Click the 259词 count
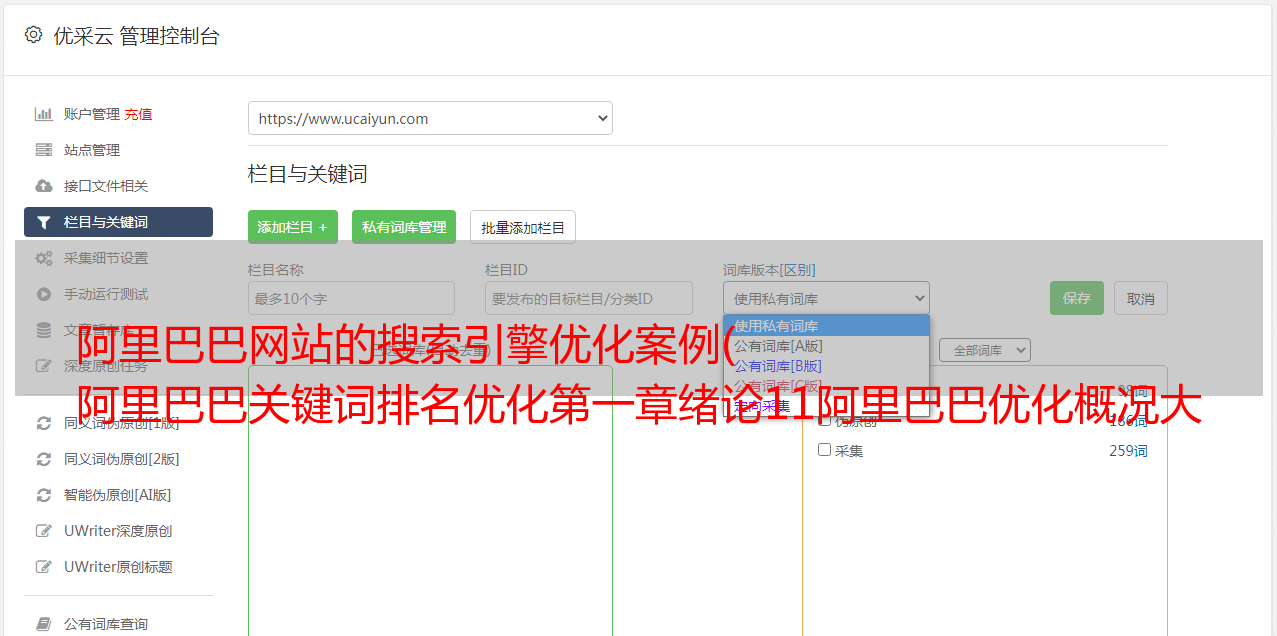 [1128, 451]
